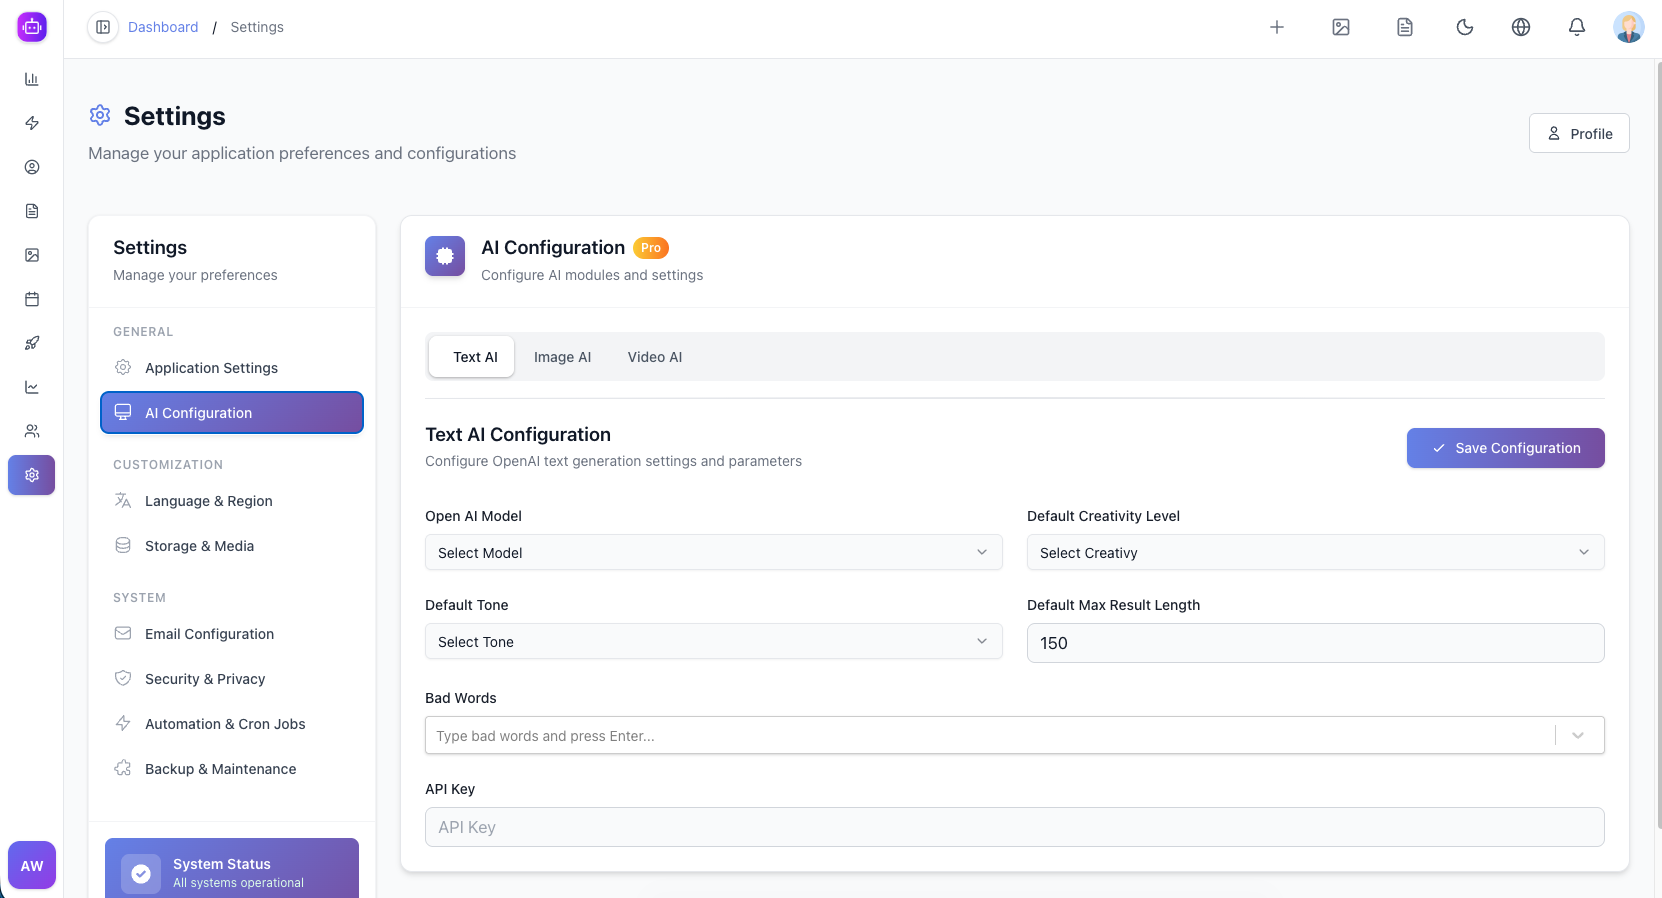Screen dimensions: 1662x898
Task: Click the rocket icon in left sidebar
Action: [32, 343]
